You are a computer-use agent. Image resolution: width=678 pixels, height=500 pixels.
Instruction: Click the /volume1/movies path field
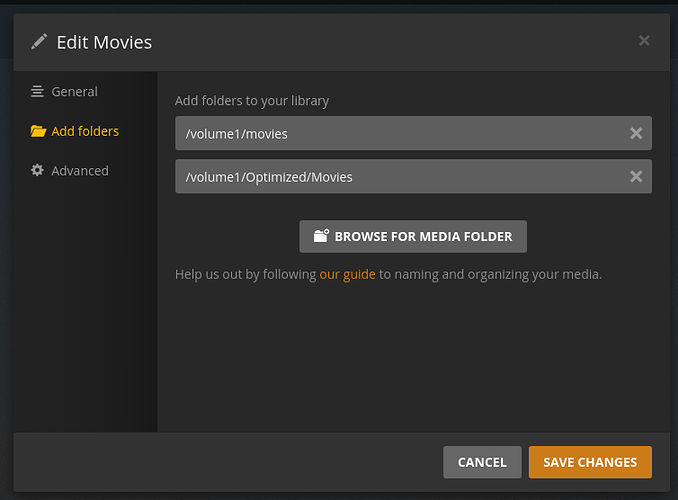(413, 133)
